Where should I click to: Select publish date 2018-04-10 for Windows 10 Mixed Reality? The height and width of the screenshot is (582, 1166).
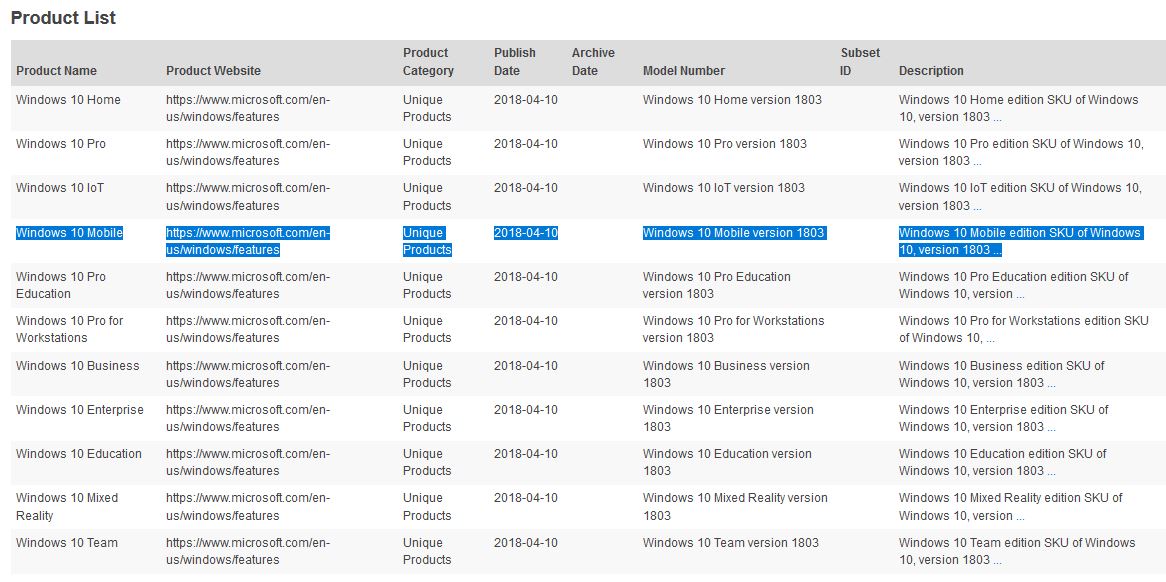[x=526, y=498]
